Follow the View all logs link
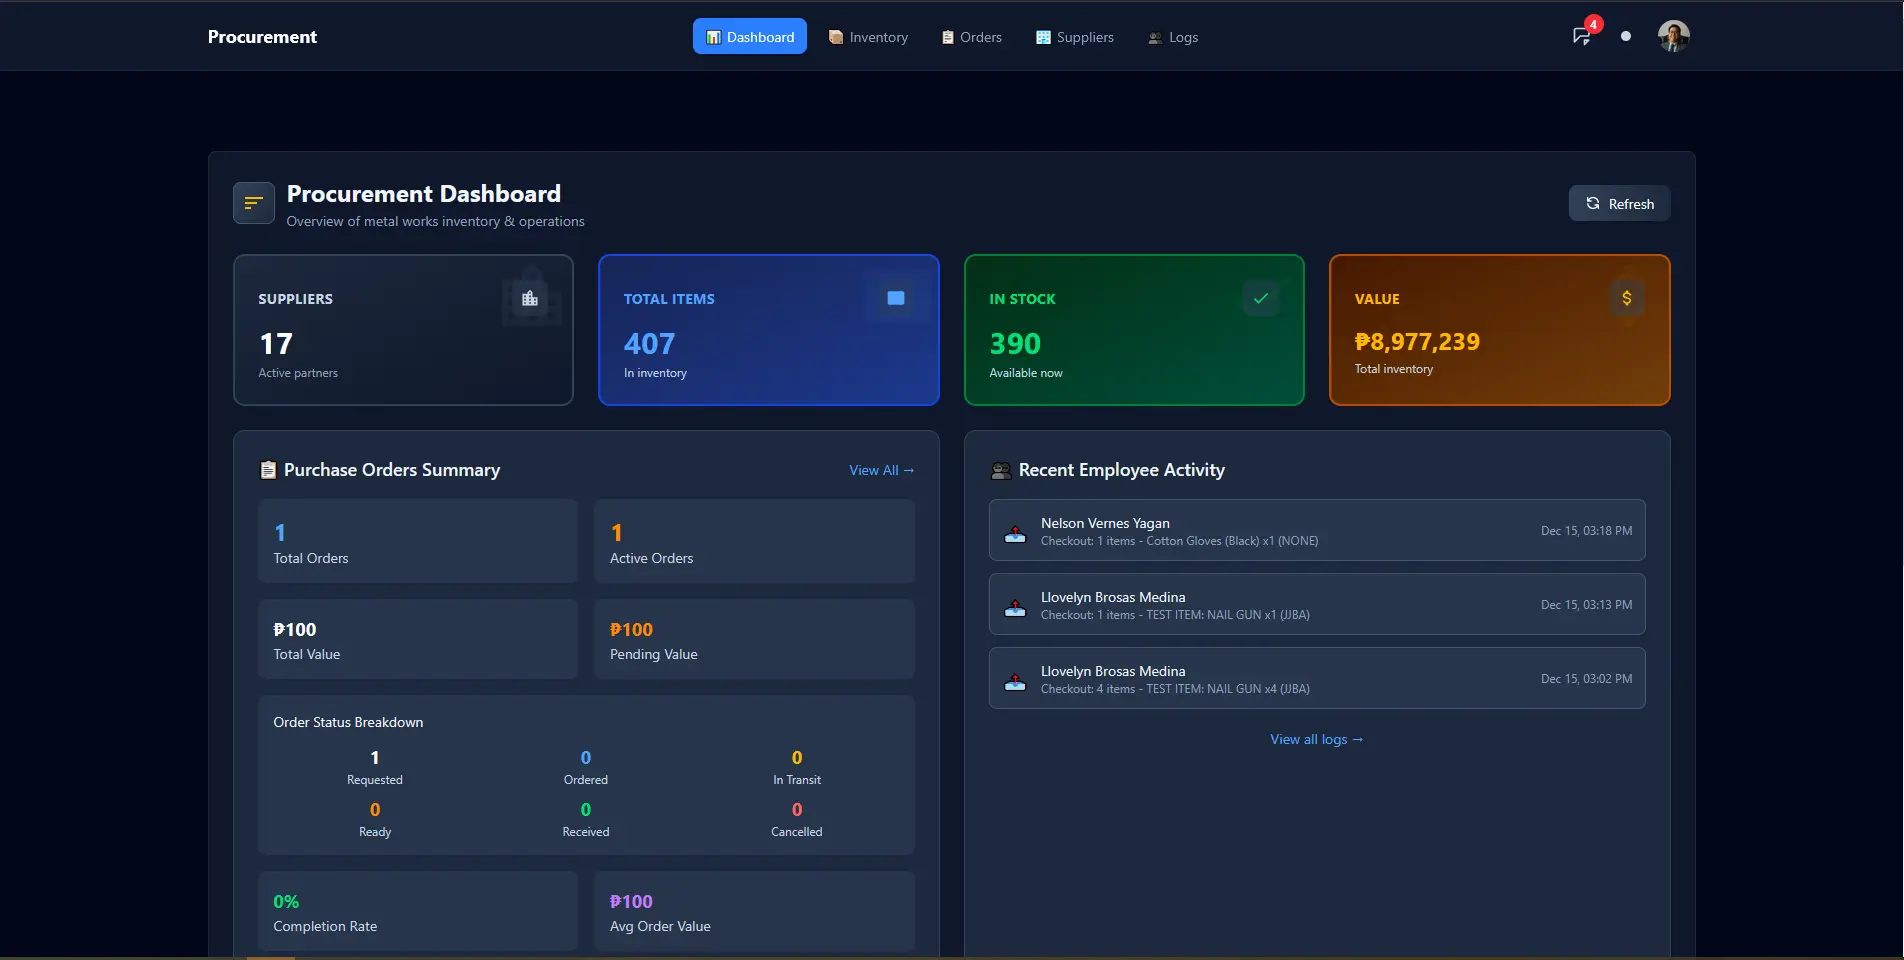 point(1316,739)
